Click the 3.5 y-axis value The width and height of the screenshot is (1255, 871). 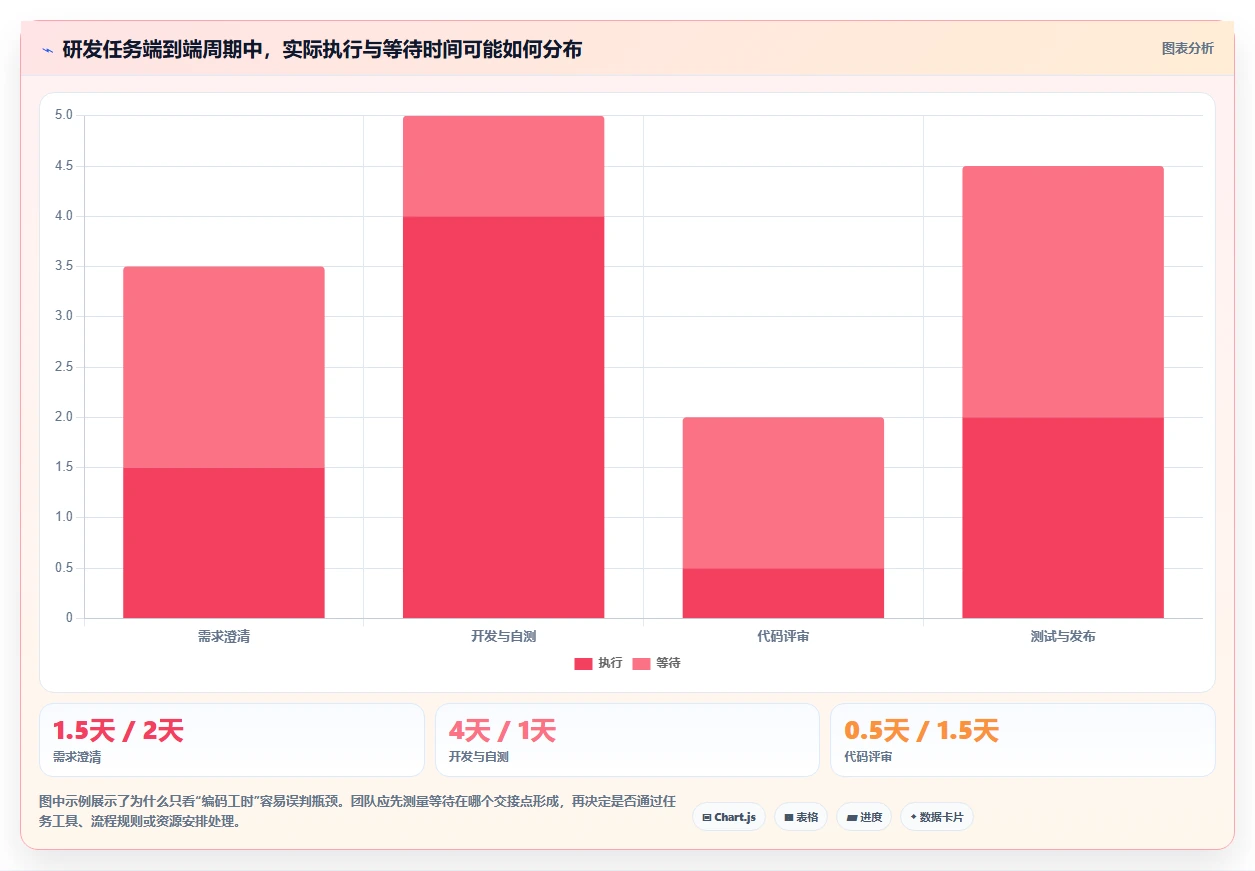pyautogui.click(x=64, y=266)
